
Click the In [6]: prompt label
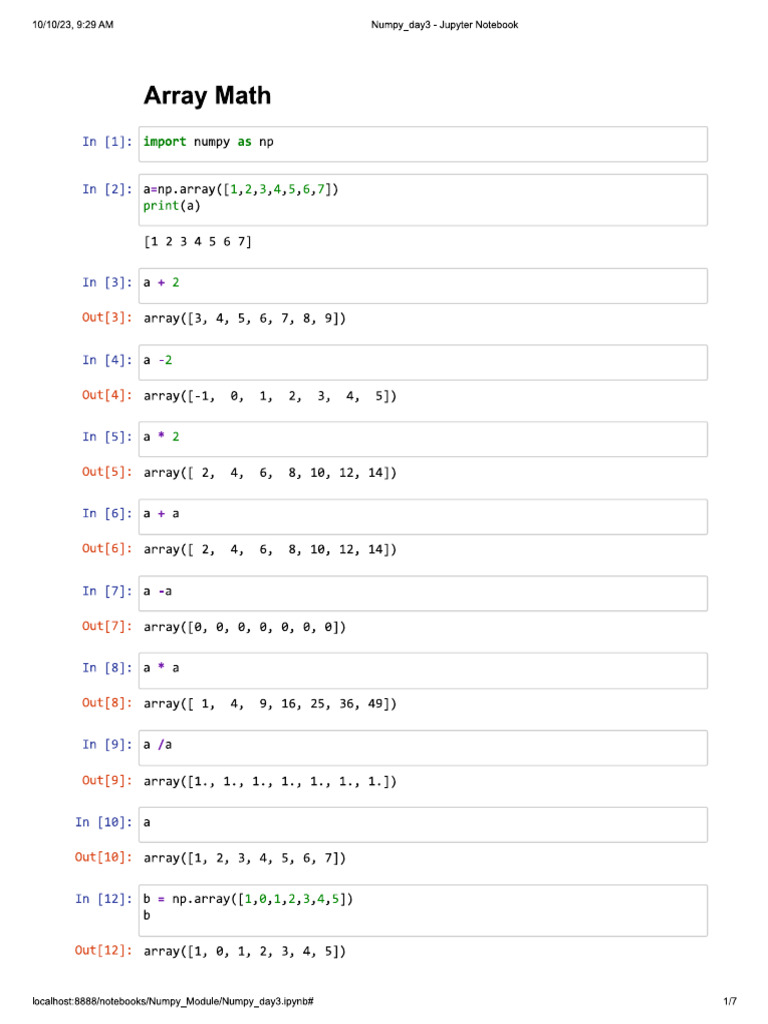(x=107, y=514)
